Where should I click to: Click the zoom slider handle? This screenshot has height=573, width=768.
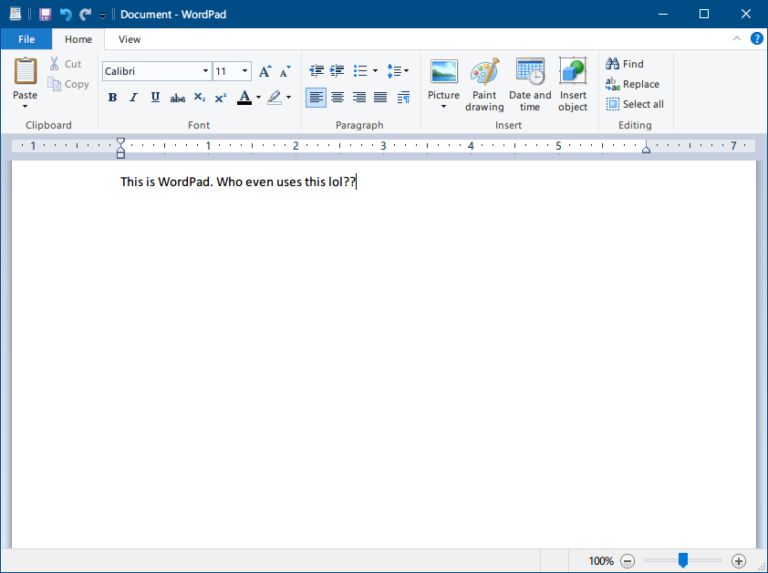683,561
